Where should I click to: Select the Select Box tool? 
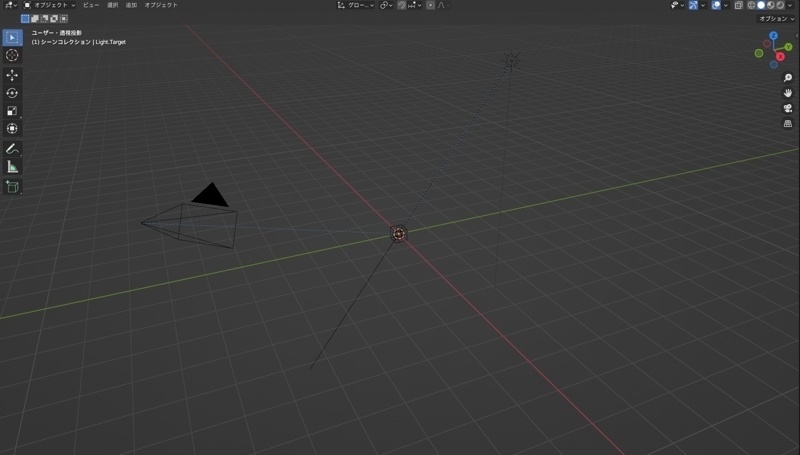point(12,38)
